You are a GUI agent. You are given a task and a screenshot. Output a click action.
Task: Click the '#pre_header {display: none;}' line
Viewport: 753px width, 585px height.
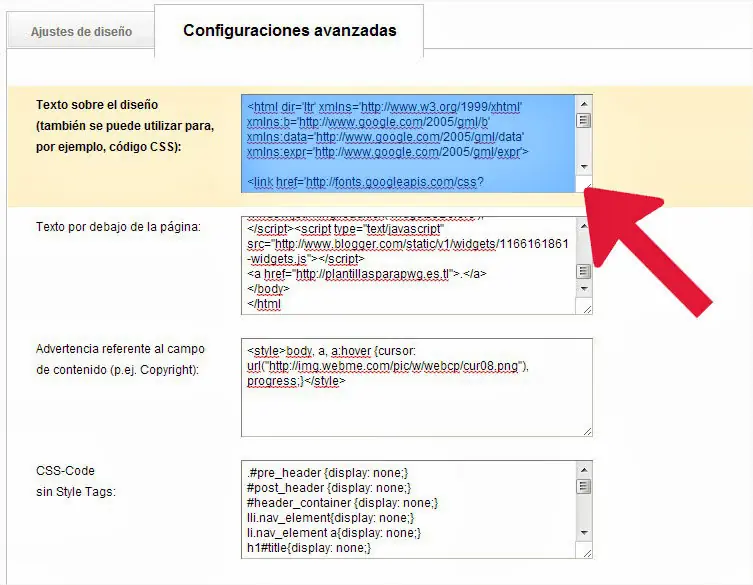(x=328, y=473)
